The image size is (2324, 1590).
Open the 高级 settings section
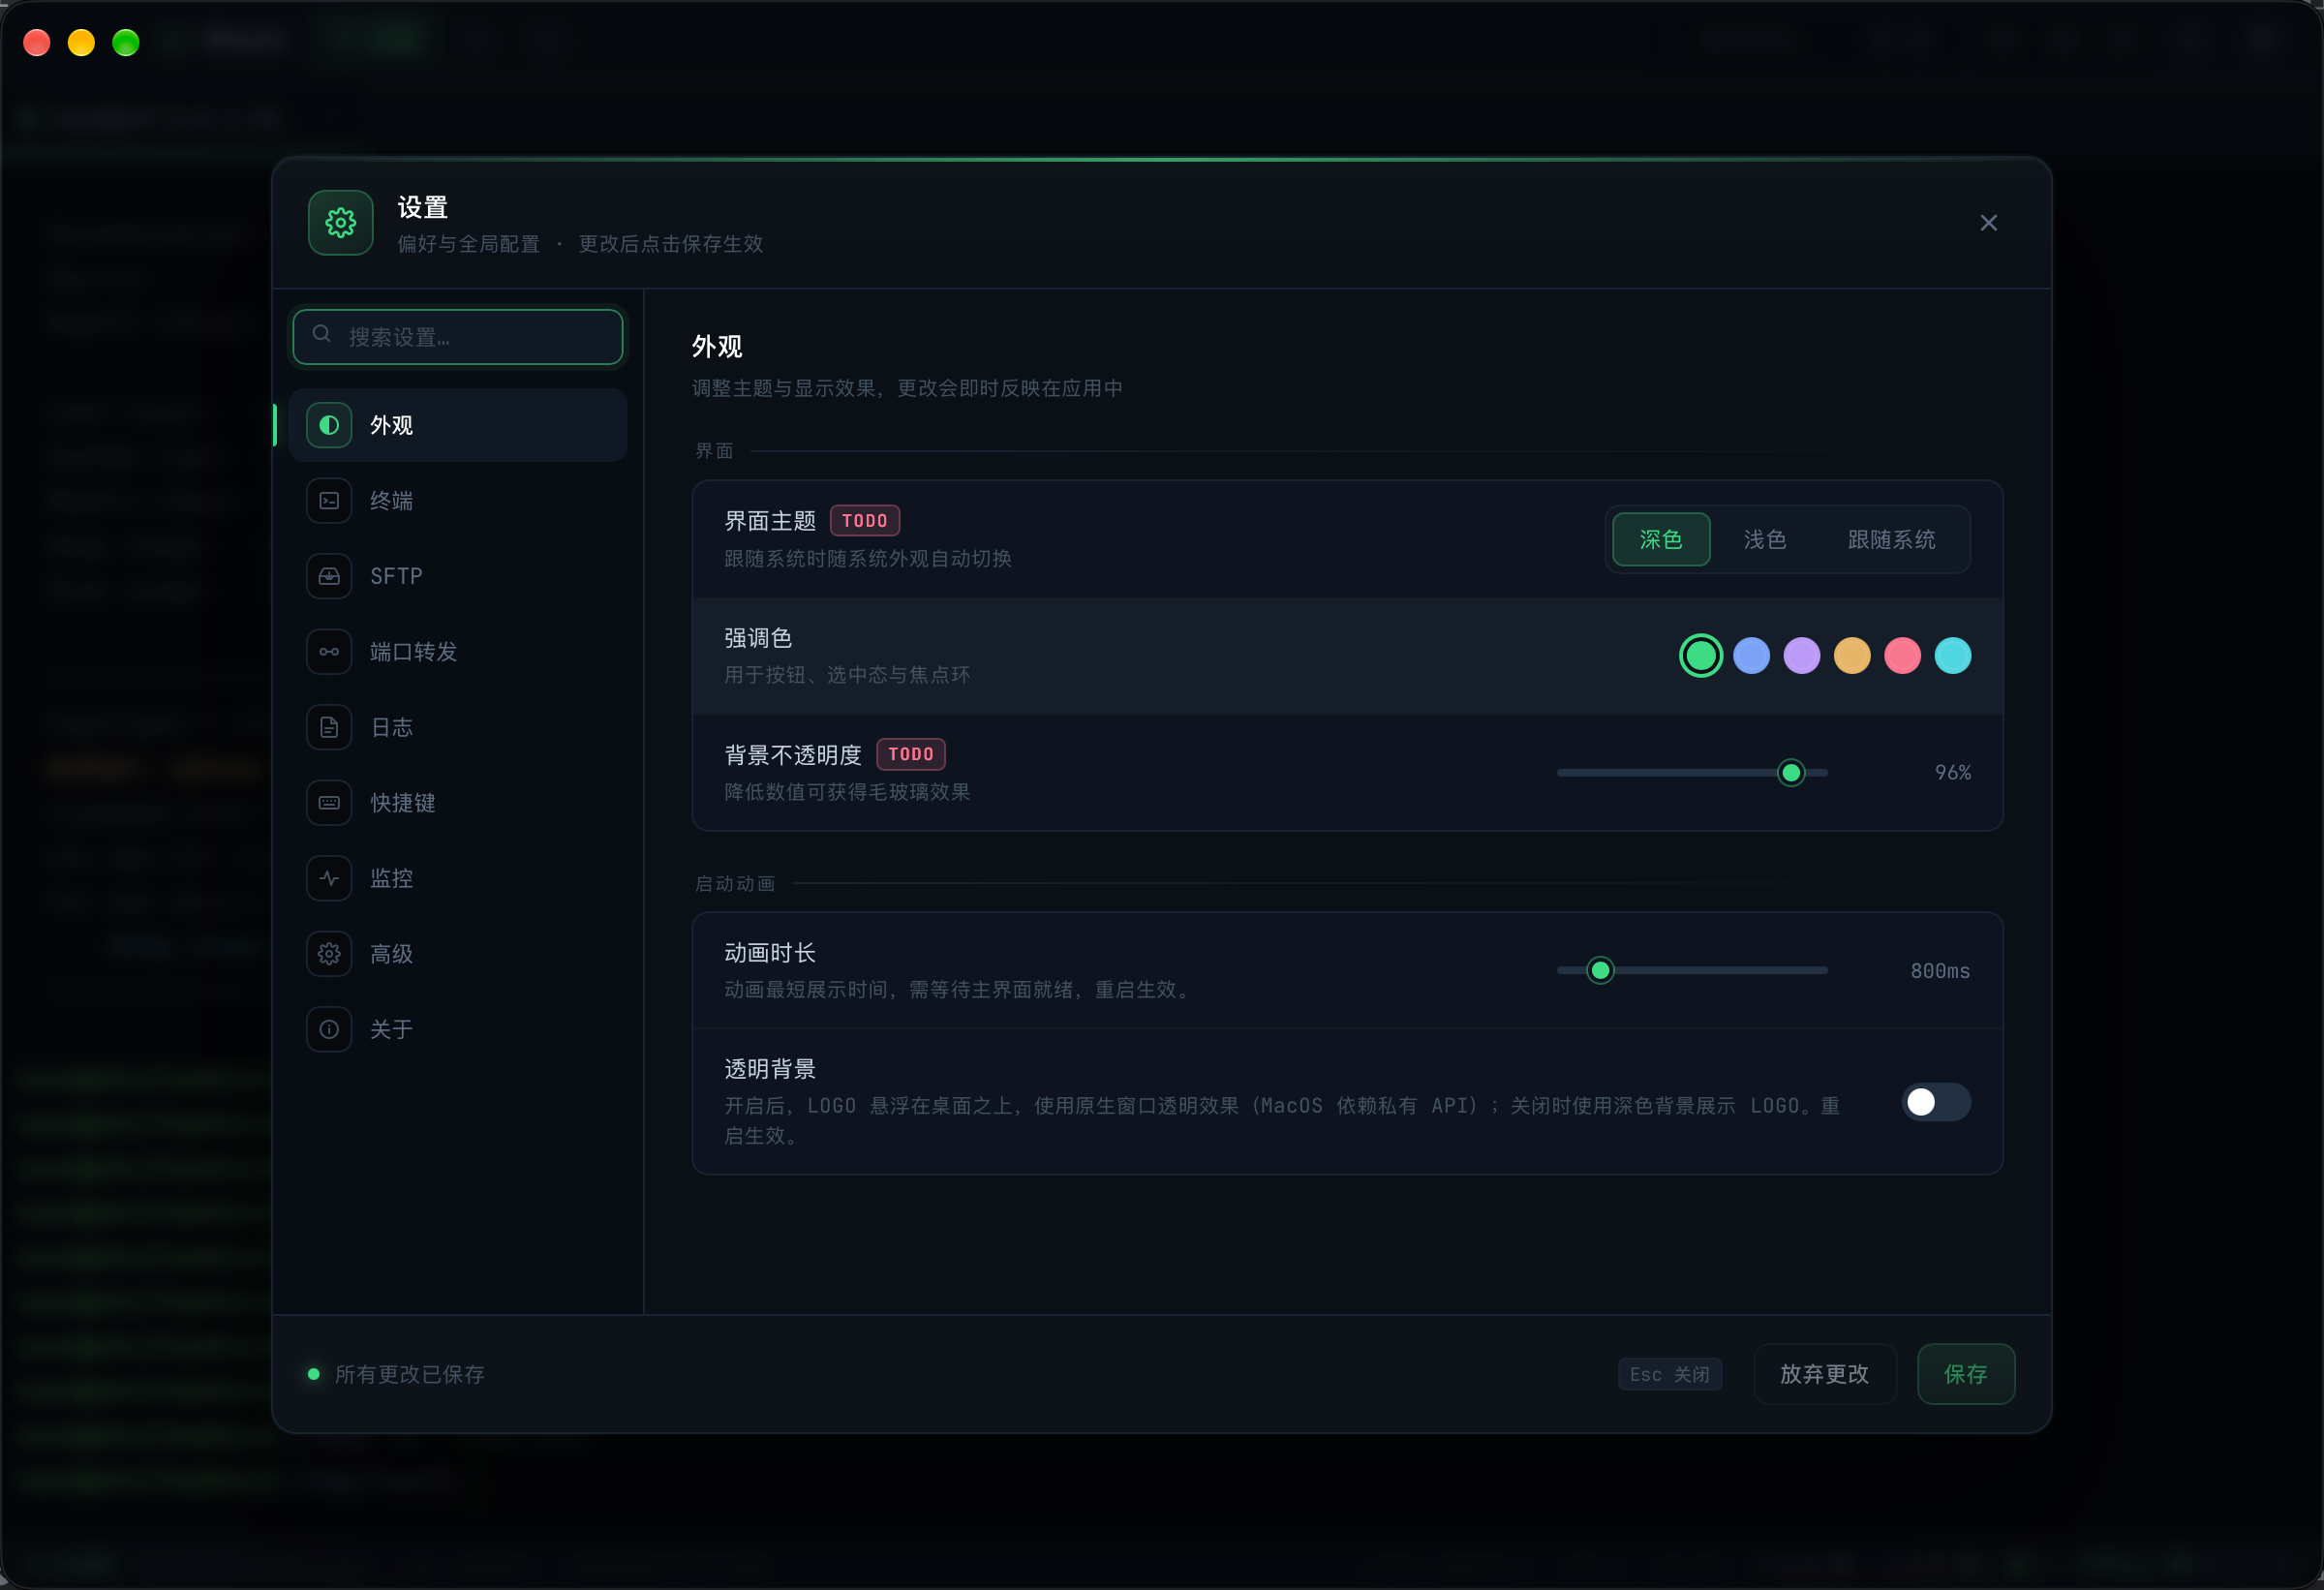[x=458, y=954]
